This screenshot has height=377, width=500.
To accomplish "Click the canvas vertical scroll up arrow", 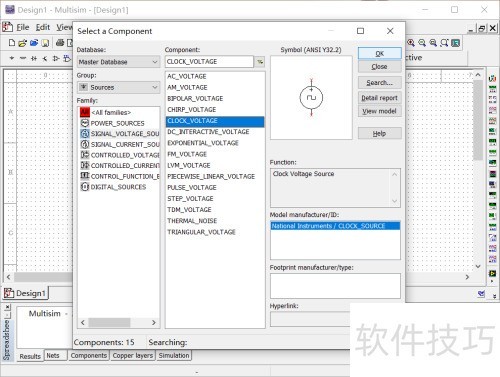I will click(x=478, y=75).
